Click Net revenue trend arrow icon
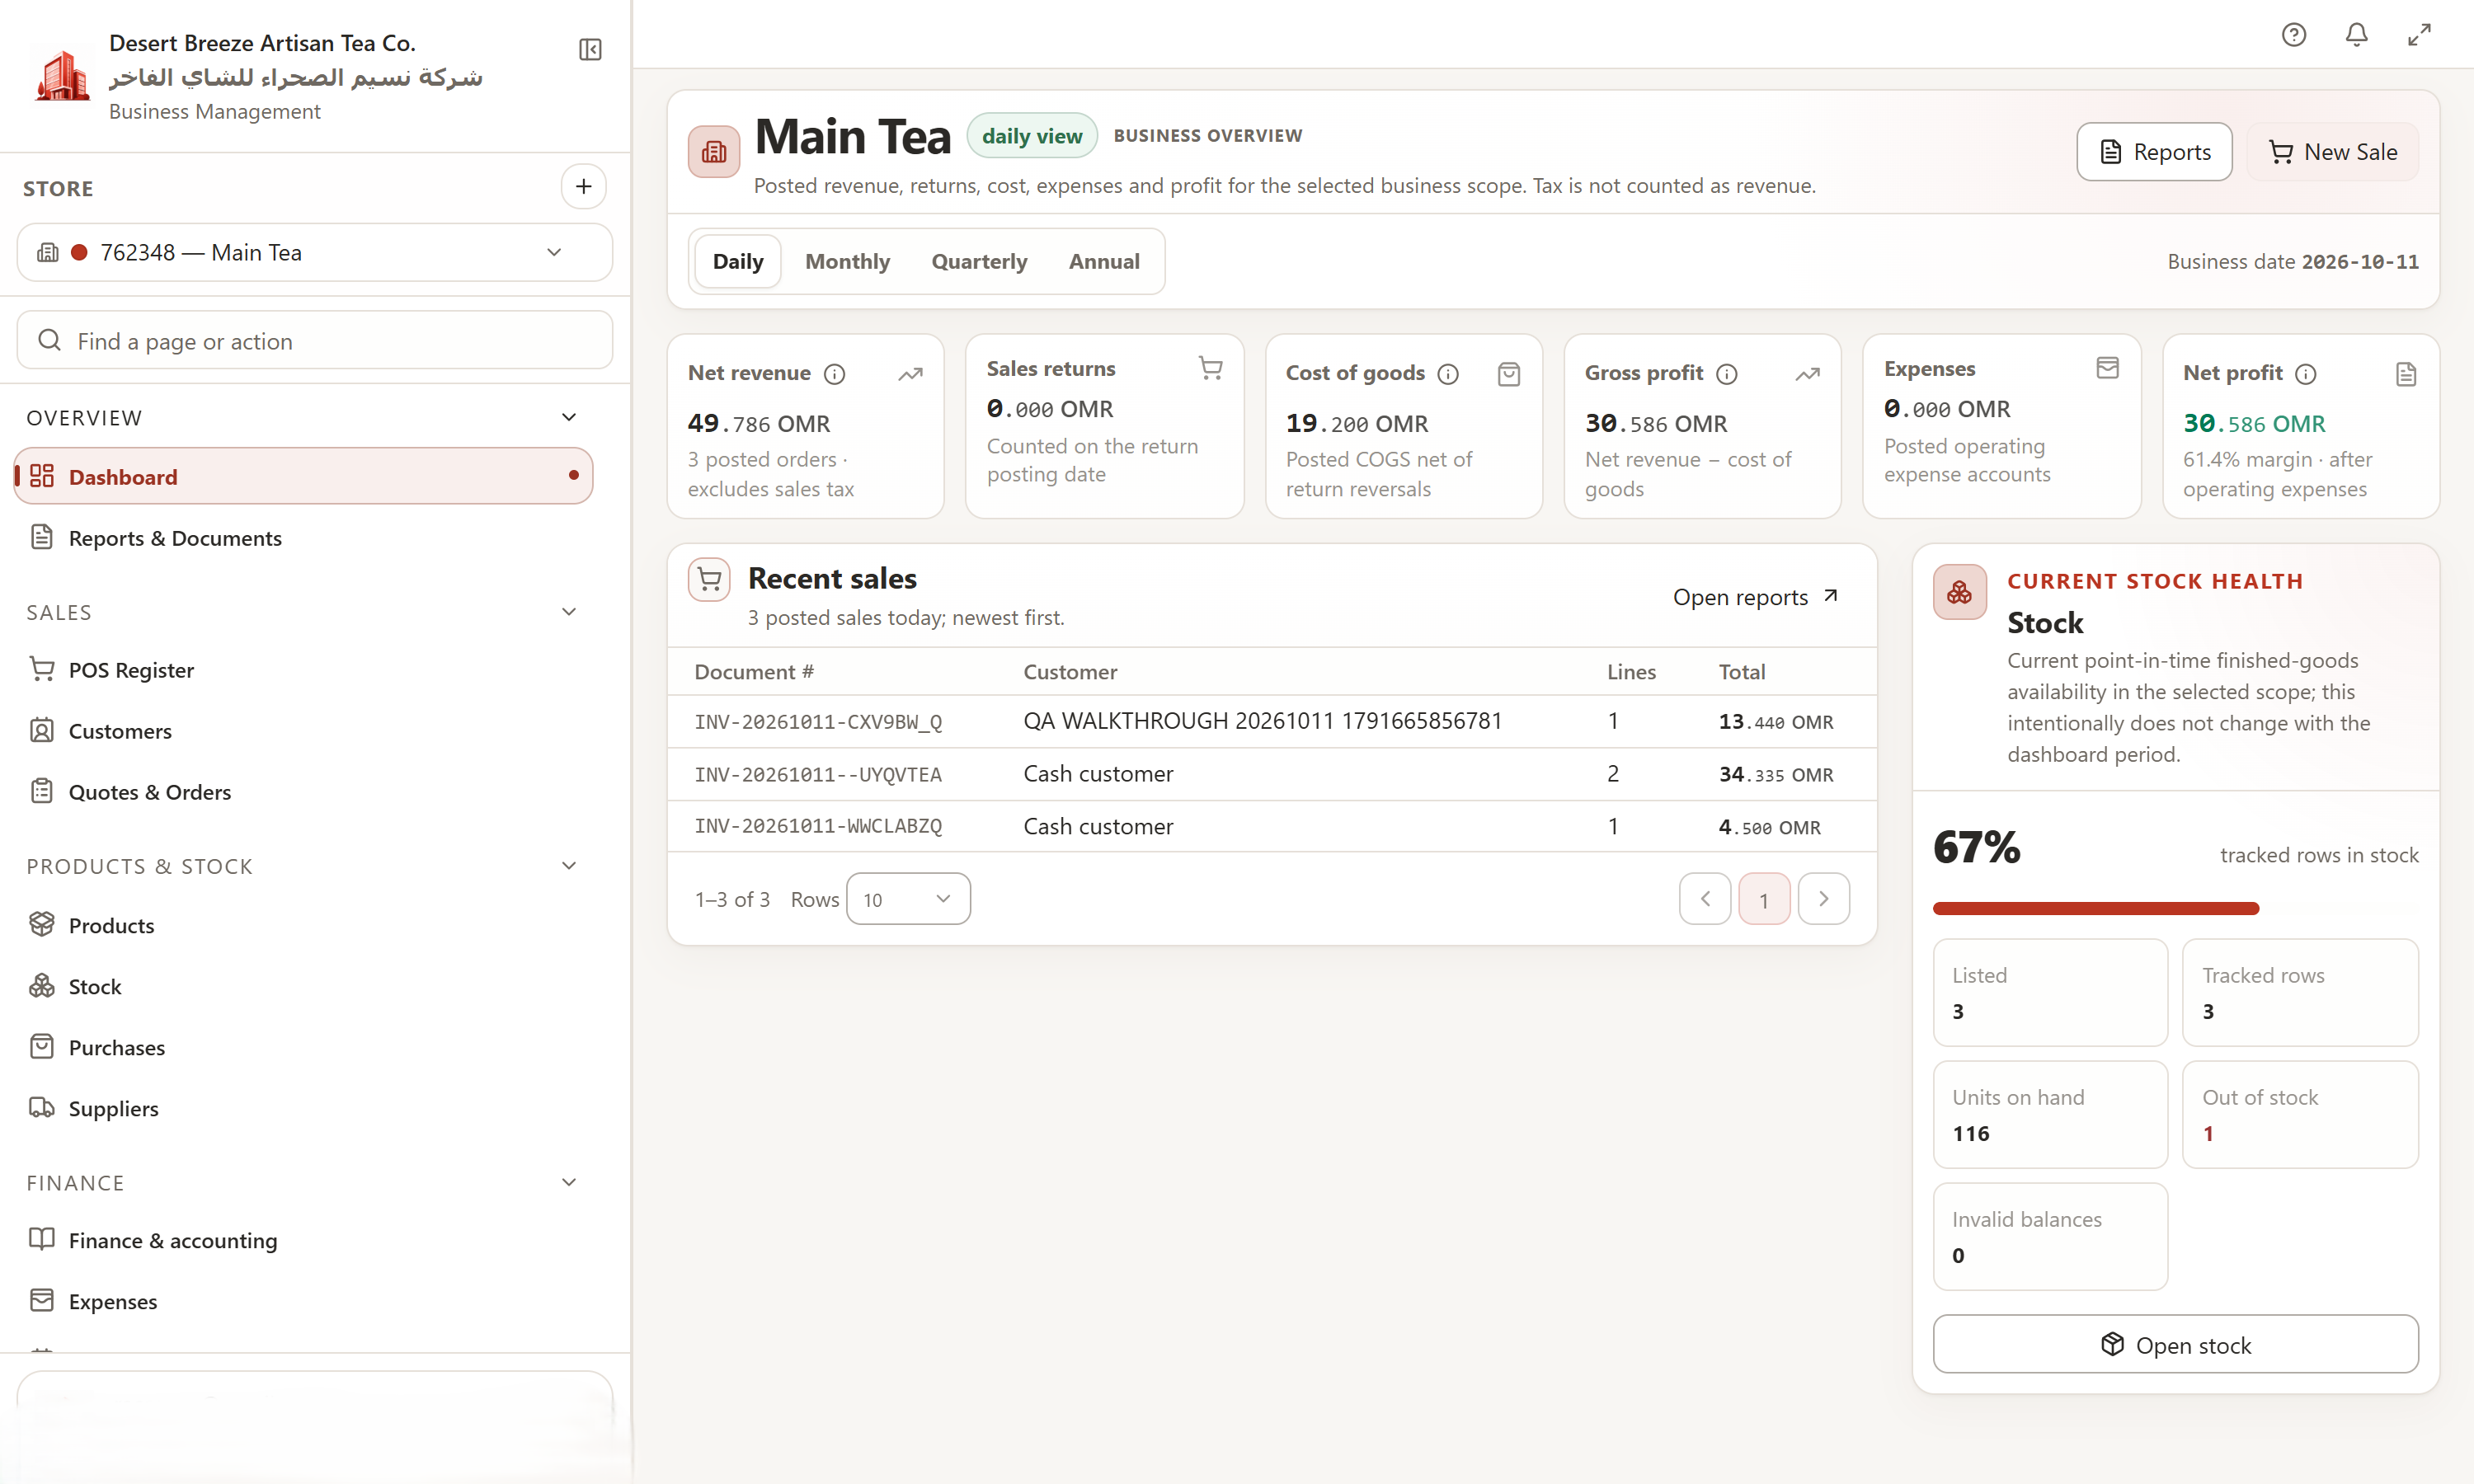The height and width of the screenshot is (1484, 2474). (x=910, y=374)
